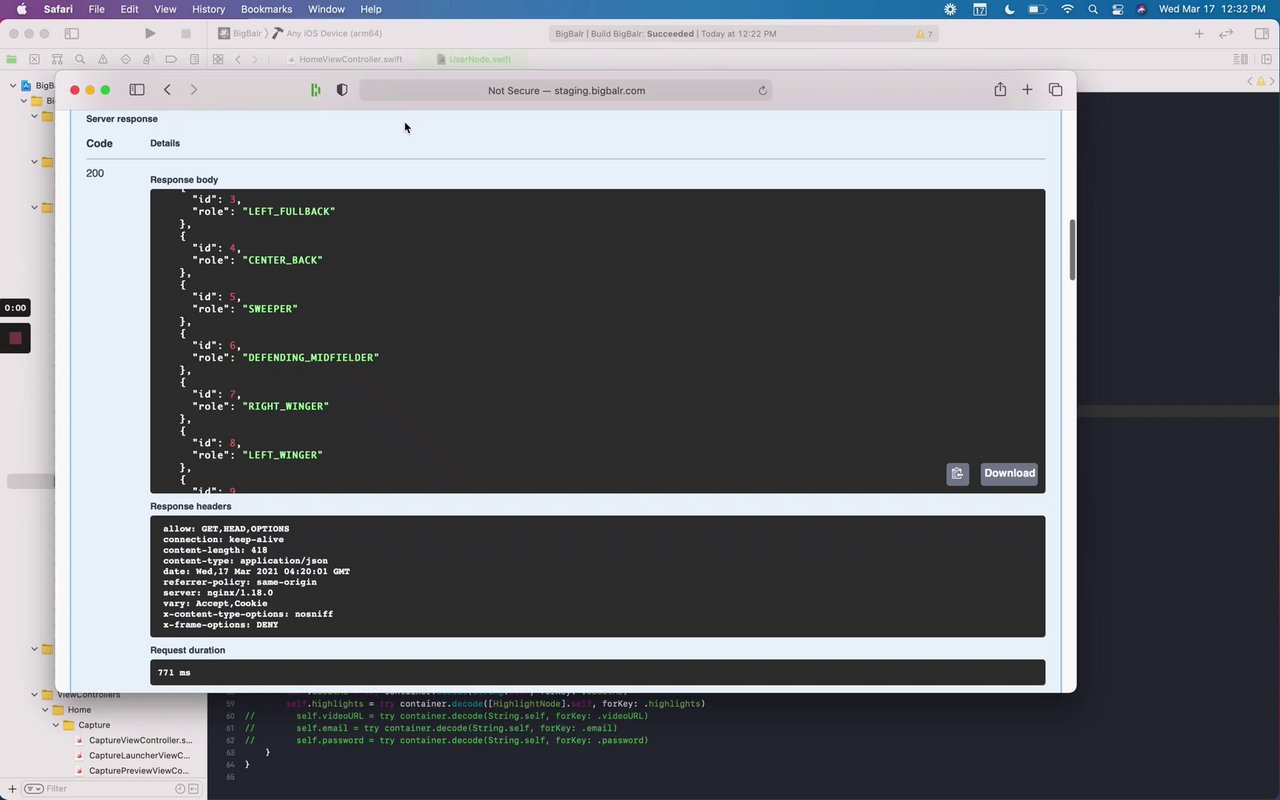This screenshot has height=800, width=1280.
Task: Toggle the Safari sidebar
Action: coord(137,90)
